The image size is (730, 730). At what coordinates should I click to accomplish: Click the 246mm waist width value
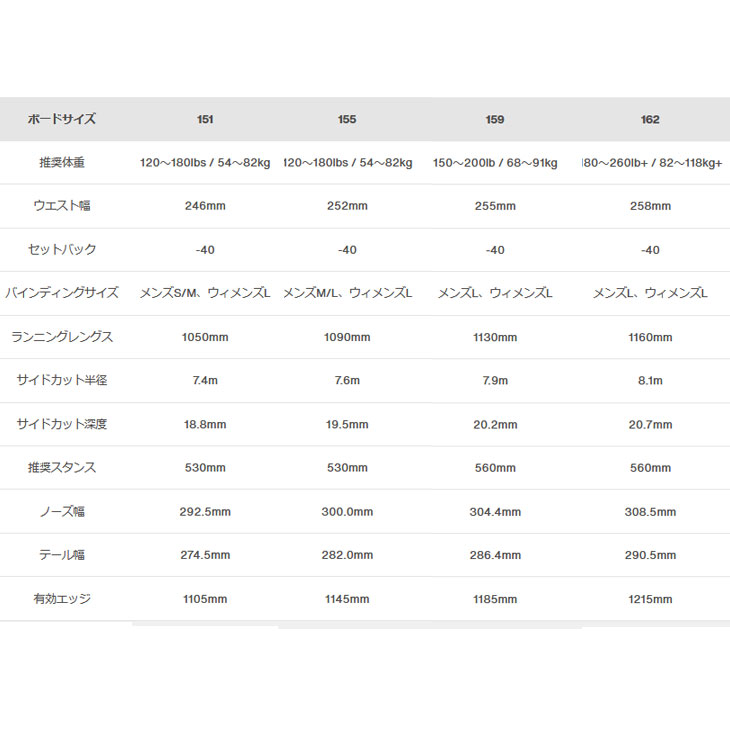tap(205, 206)
